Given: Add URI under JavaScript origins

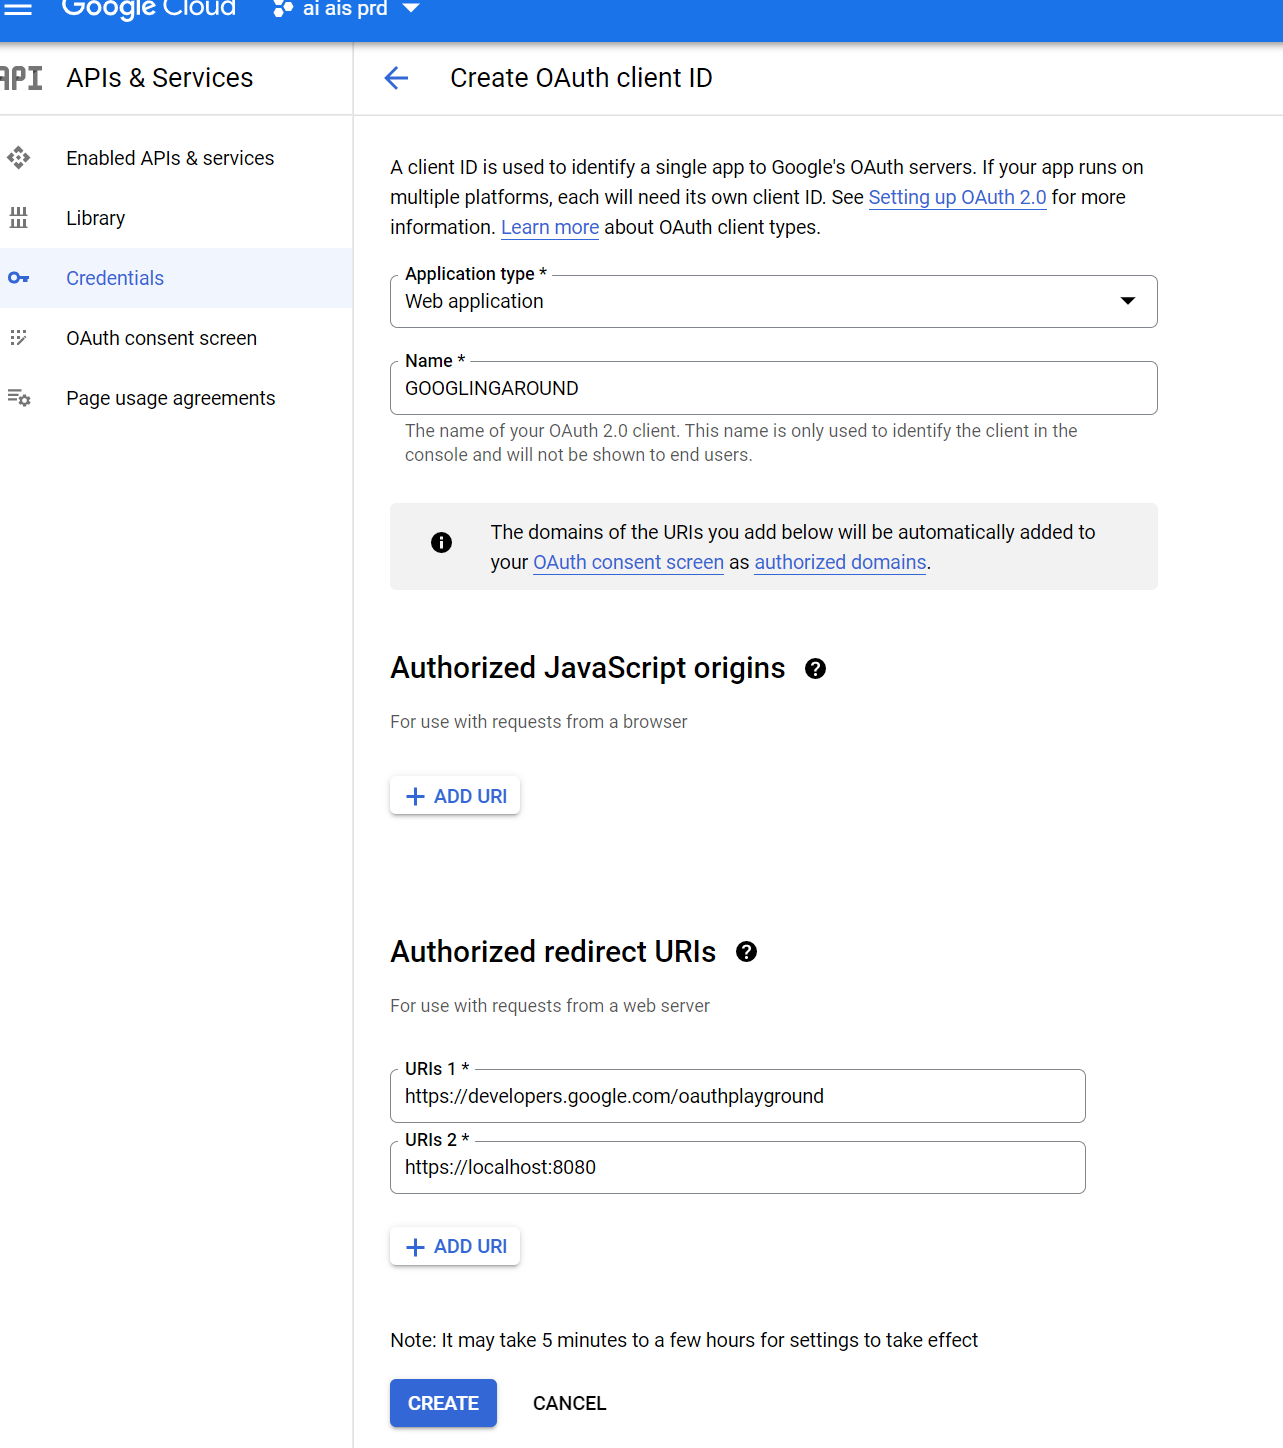Looking at the screenshot, I should [x=456, y=796].
